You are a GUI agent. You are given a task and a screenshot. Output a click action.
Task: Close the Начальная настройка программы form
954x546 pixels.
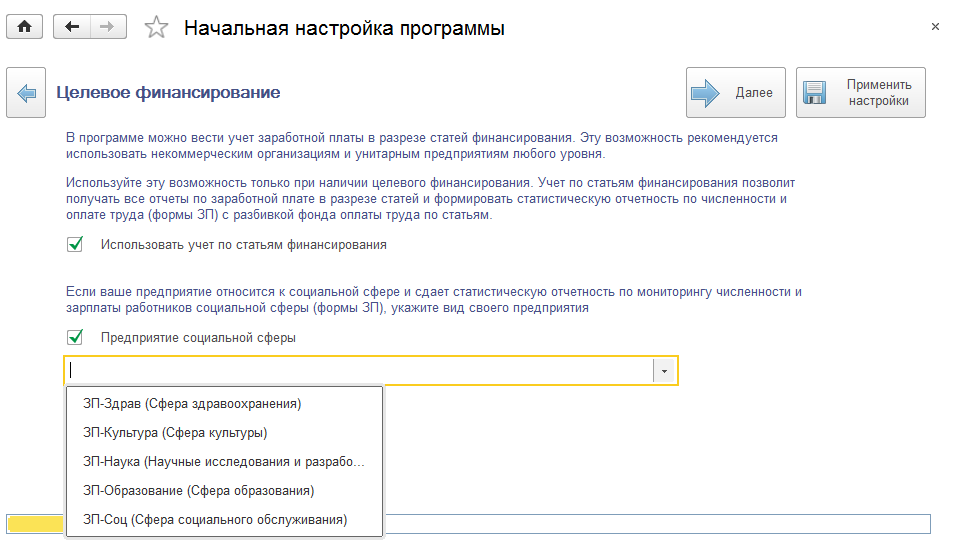point(935,27)
